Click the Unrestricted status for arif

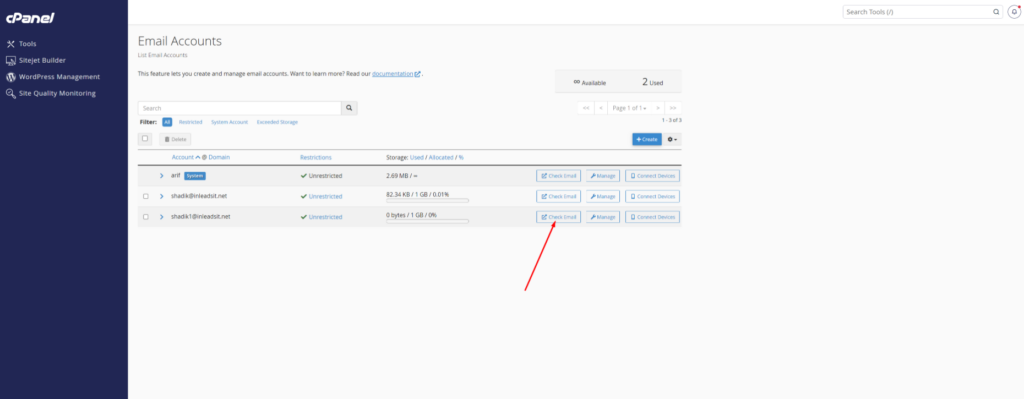click(321, 176)
